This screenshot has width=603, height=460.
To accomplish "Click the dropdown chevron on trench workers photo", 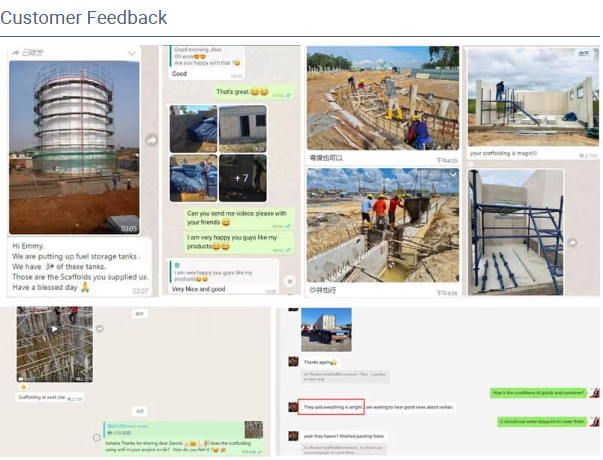I will (453, 175).
